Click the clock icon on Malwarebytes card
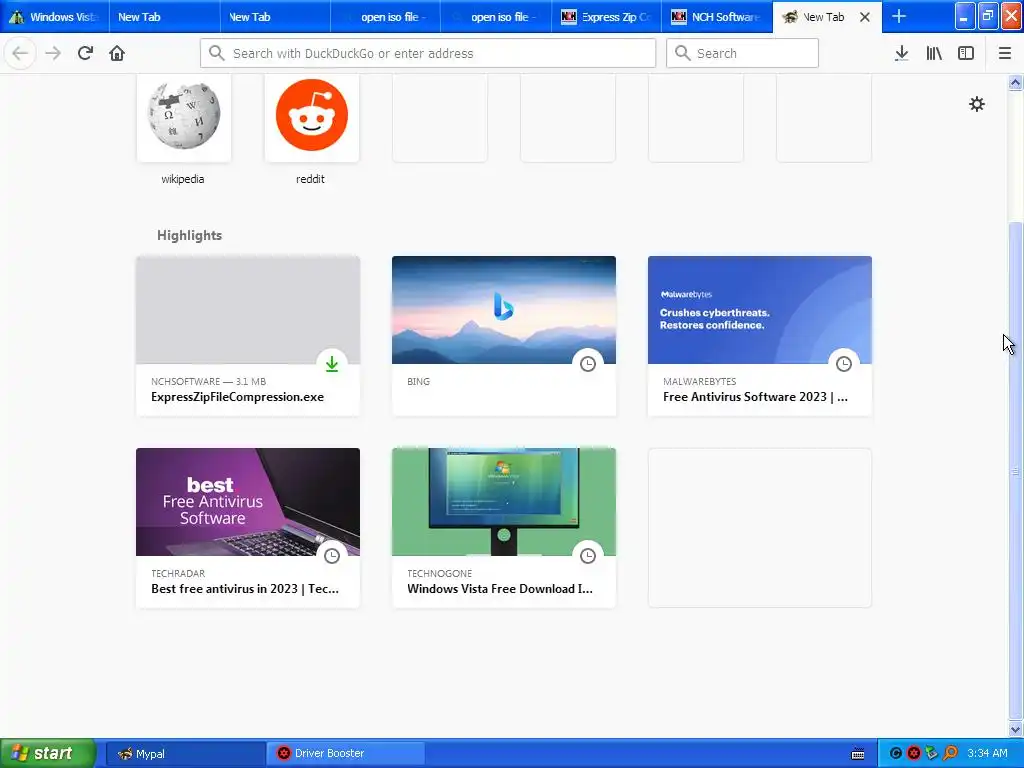 pyautogui.click(x=844, y=364)
